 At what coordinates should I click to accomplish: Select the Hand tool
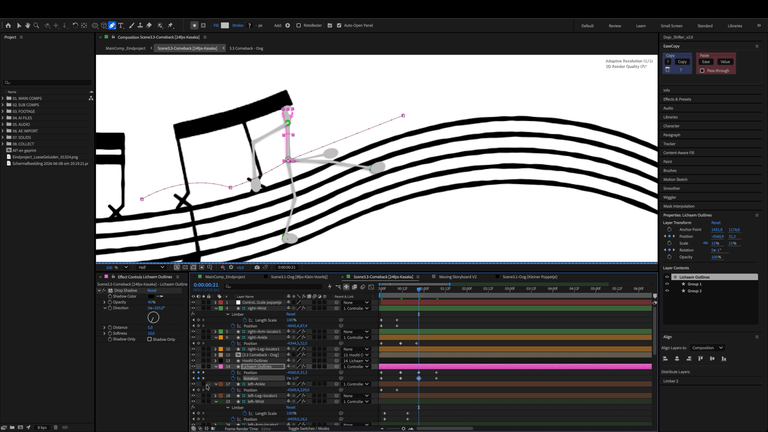[x=27, y=25]
